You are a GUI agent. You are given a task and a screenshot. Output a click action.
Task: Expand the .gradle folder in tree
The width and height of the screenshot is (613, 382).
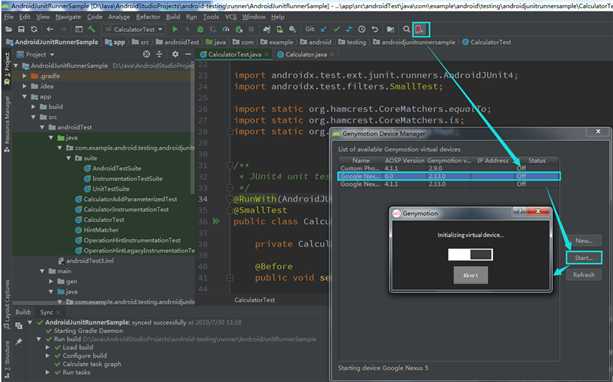tap(25, 76)
